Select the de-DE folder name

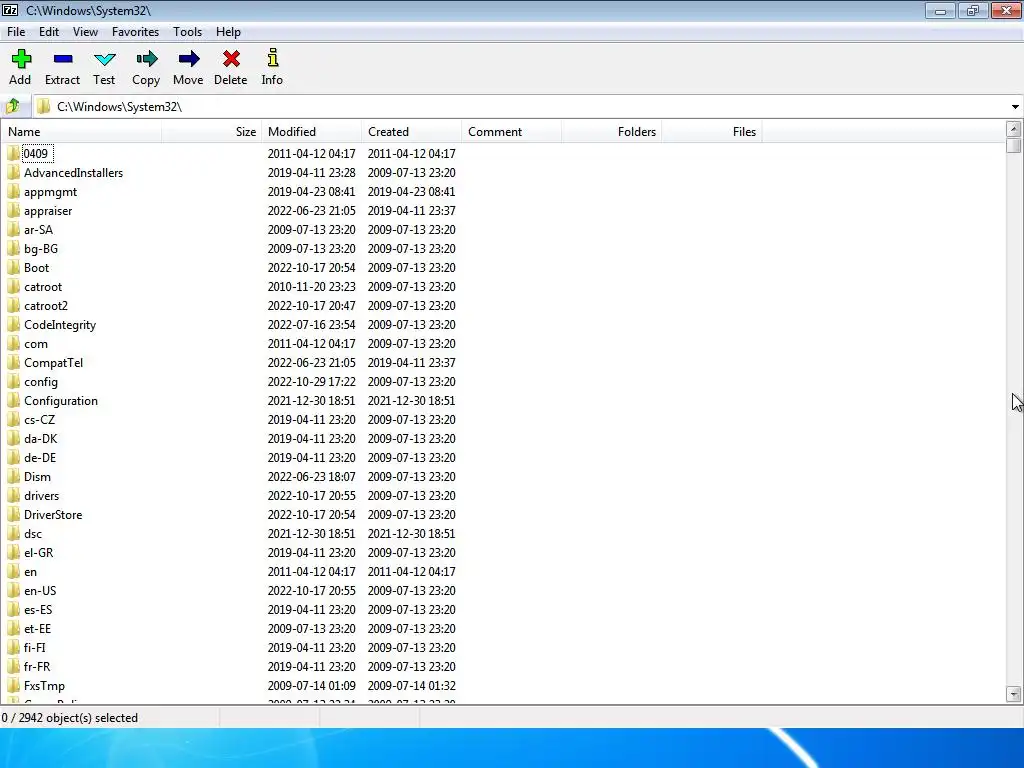tap(40, 457)
